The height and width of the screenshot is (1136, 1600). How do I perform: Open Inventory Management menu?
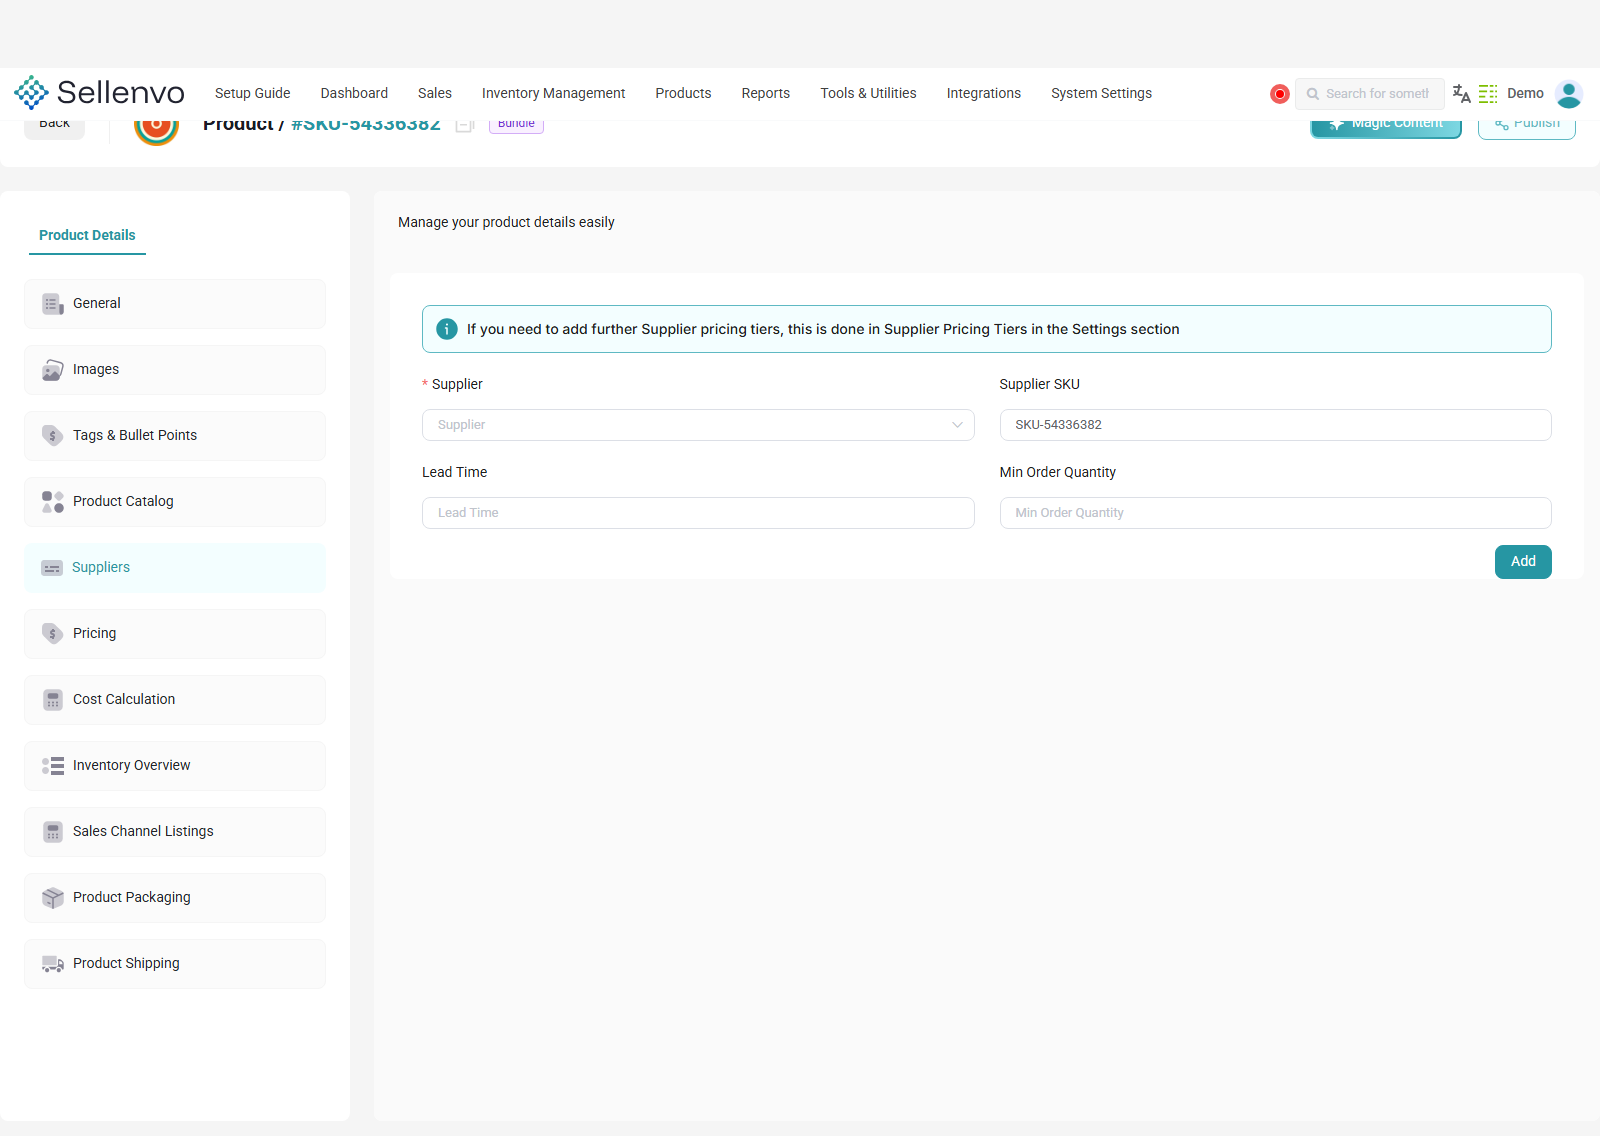553,93
